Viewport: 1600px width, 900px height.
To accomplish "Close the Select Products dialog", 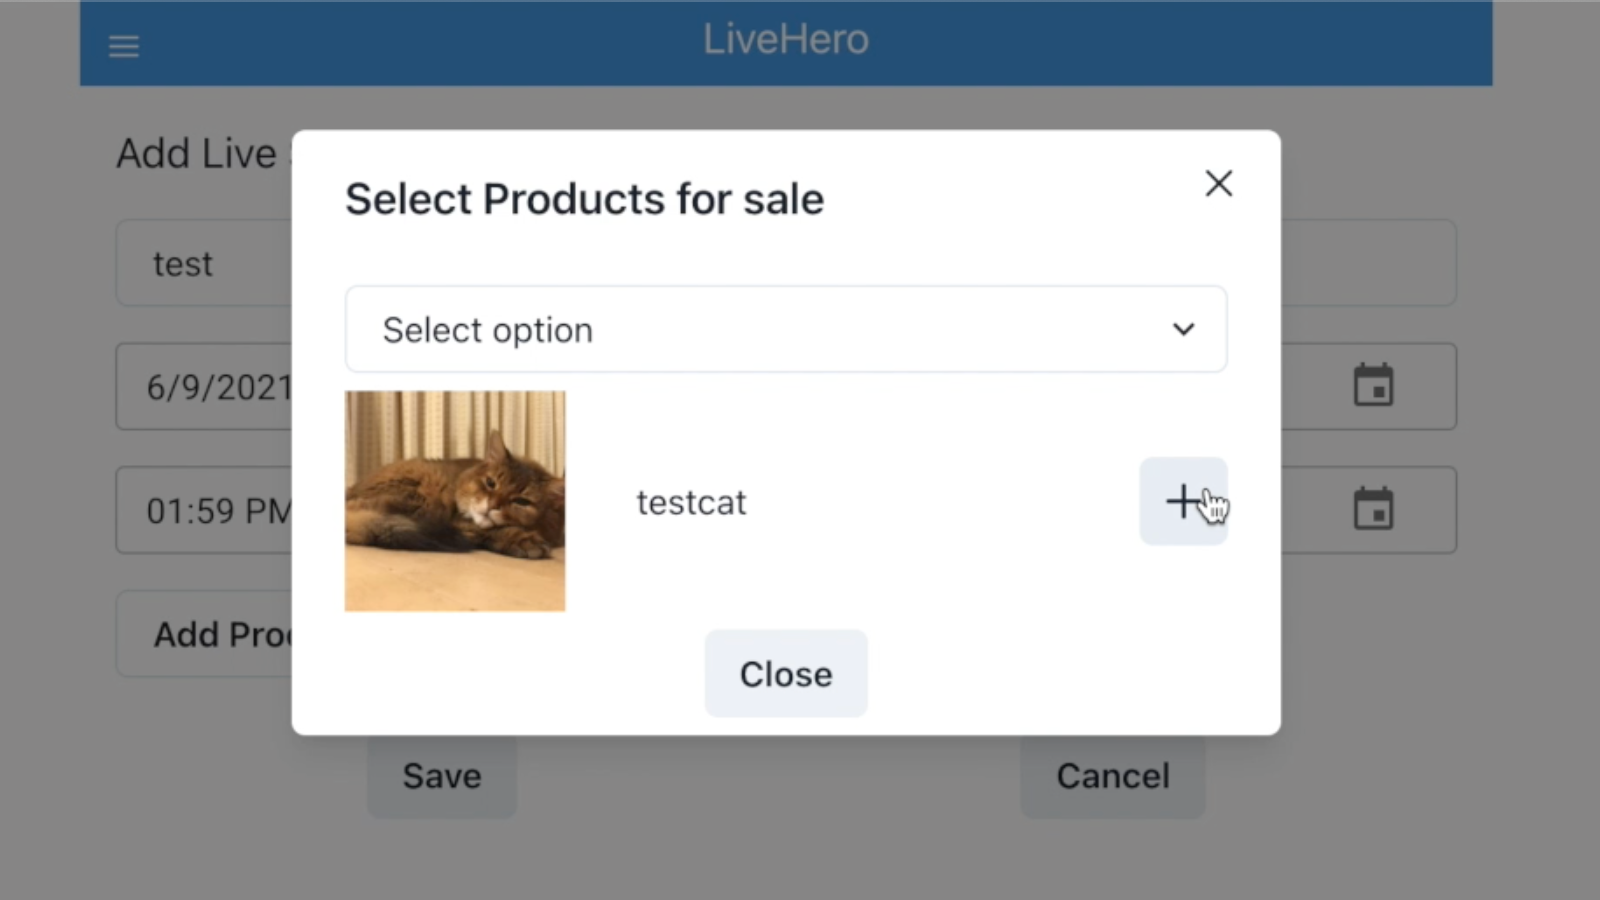I will click(786, 673).
